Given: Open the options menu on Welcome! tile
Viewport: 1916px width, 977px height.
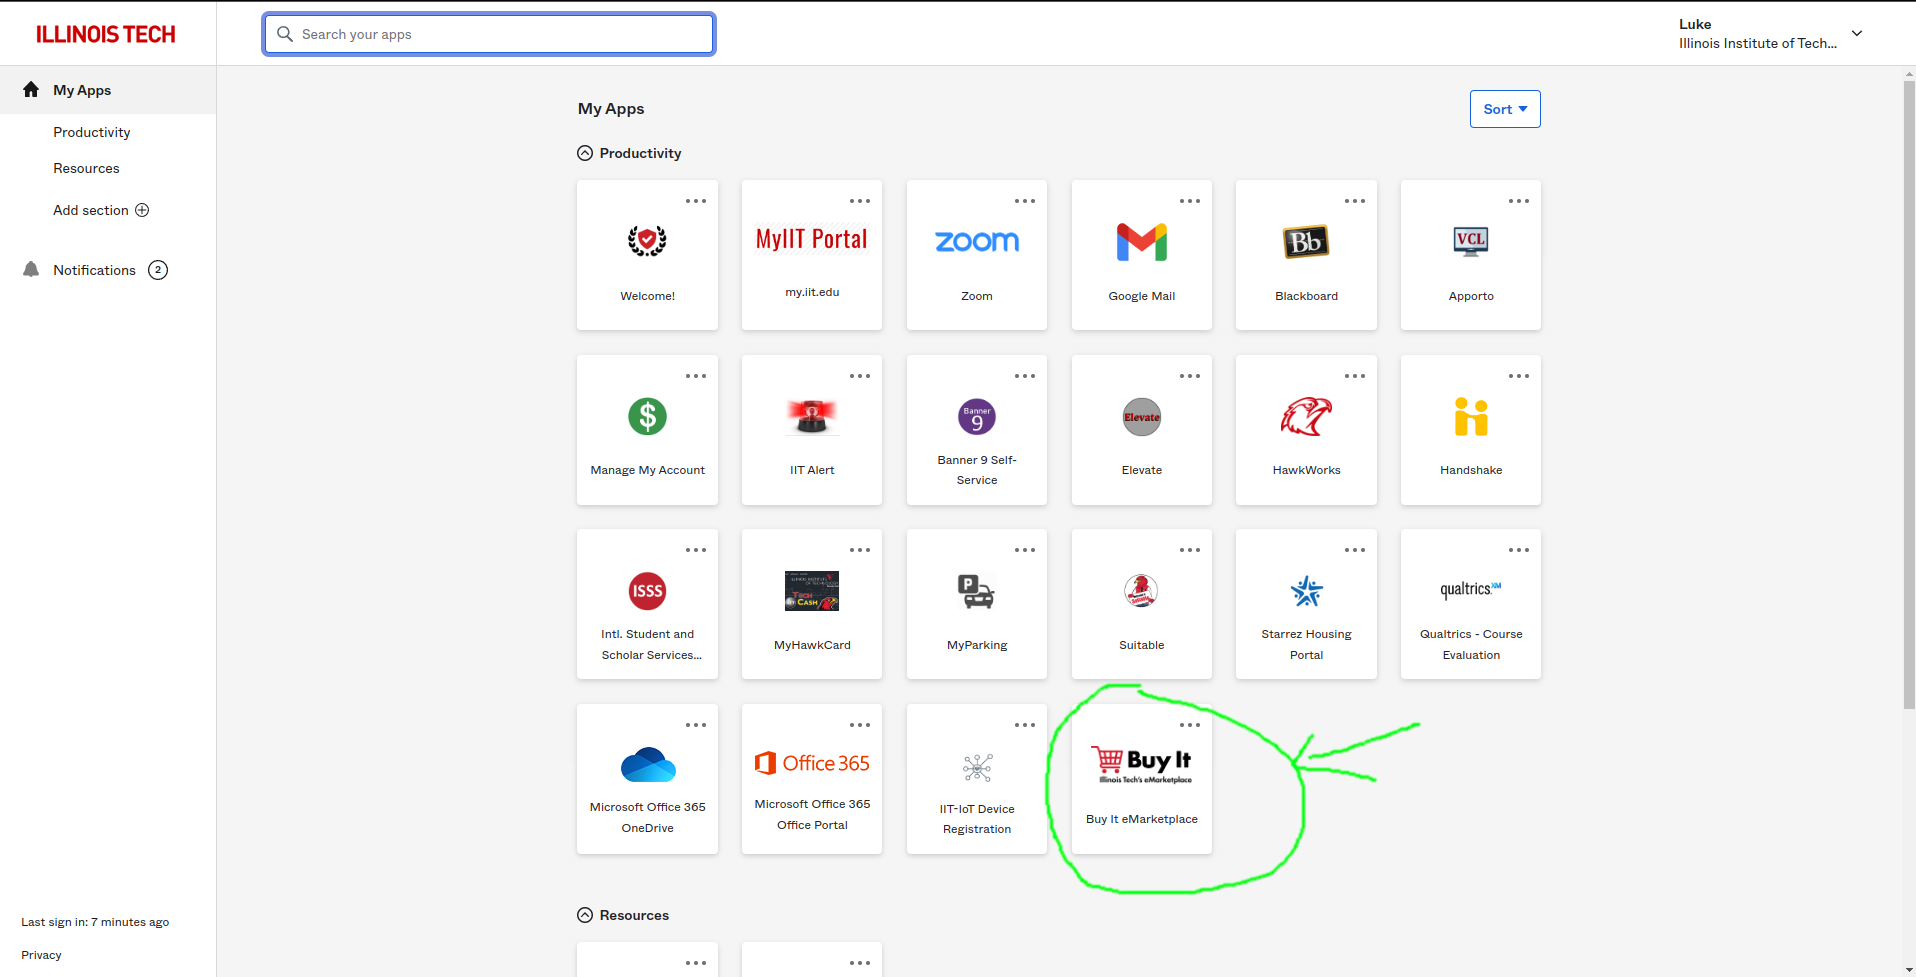Looking at the screenshot, I should click(696, 201).
